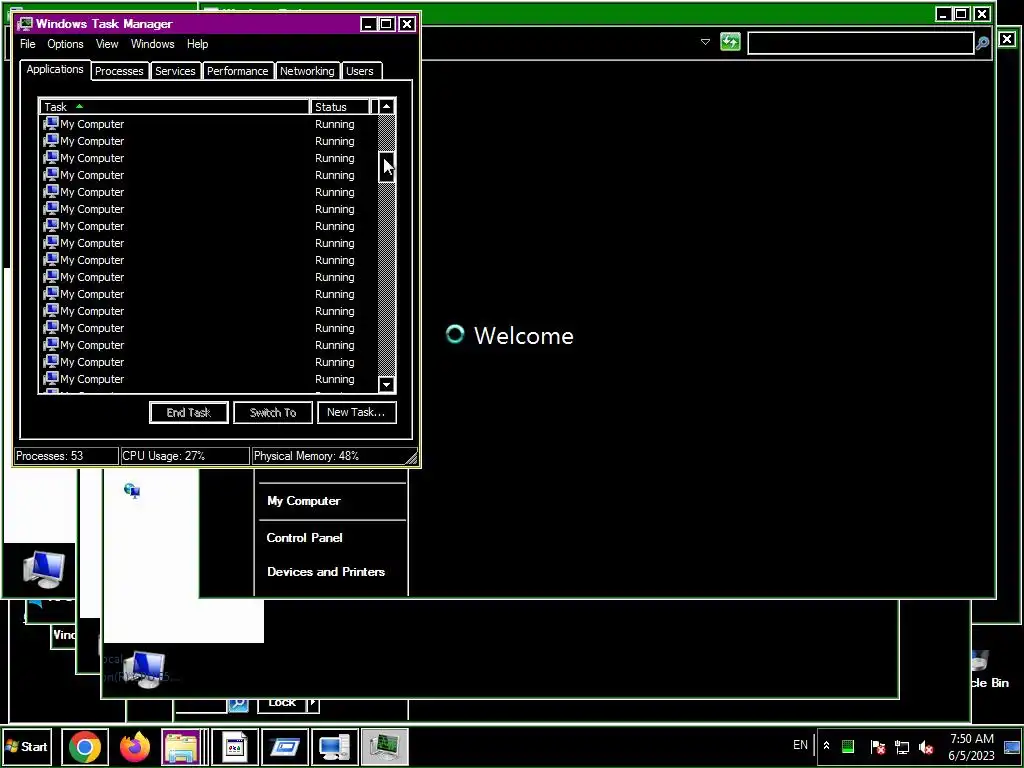Viewport: 1024px width, 768px height.
Task: Click the Processes: 53 status bar entry
Action: click(65, 456)
